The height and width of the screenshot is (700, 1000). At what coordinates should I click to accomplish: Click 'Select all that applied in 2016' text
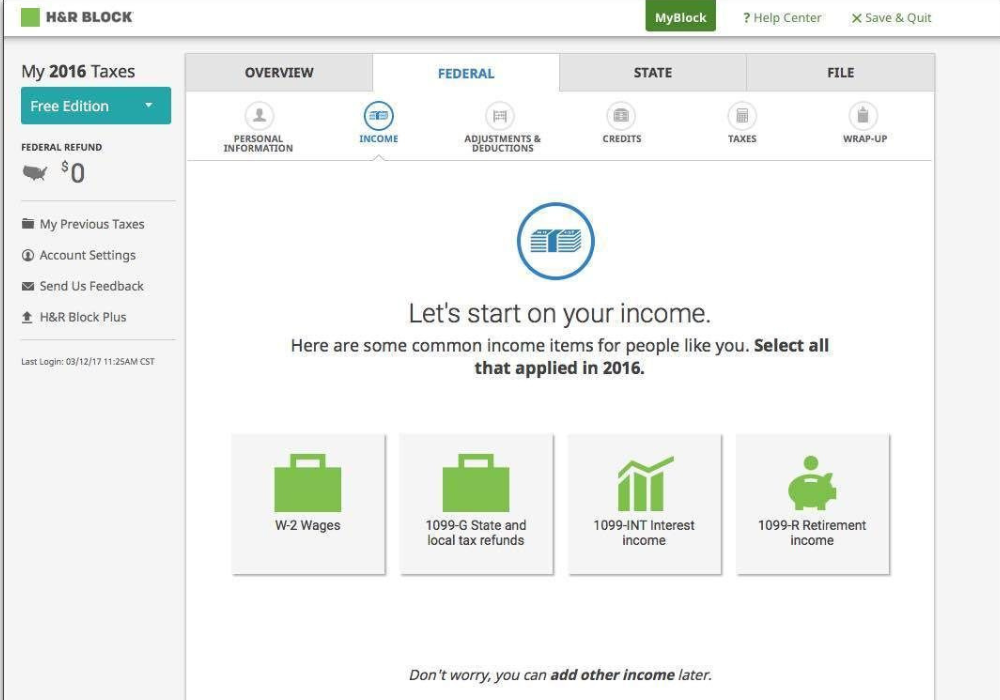(651, 357)
